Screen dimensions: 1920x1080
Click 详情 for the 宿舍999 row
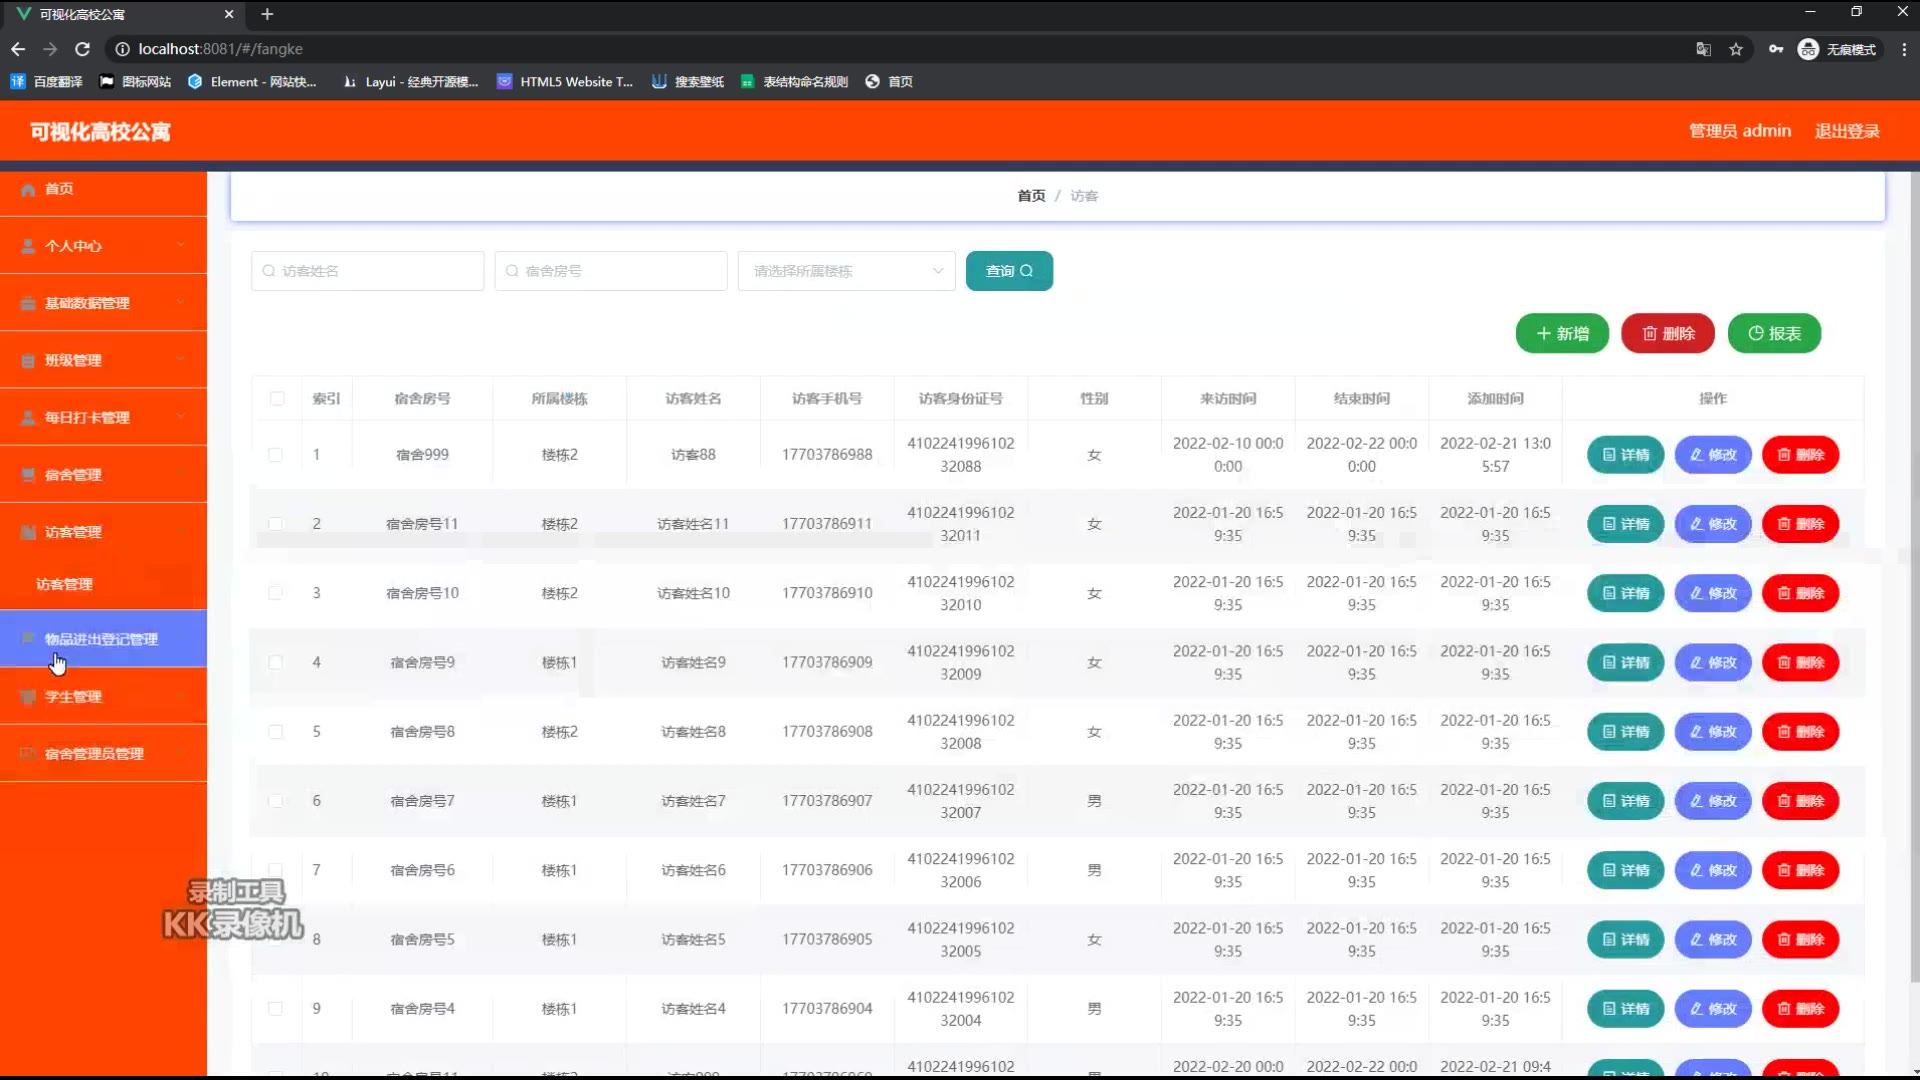1625,455
